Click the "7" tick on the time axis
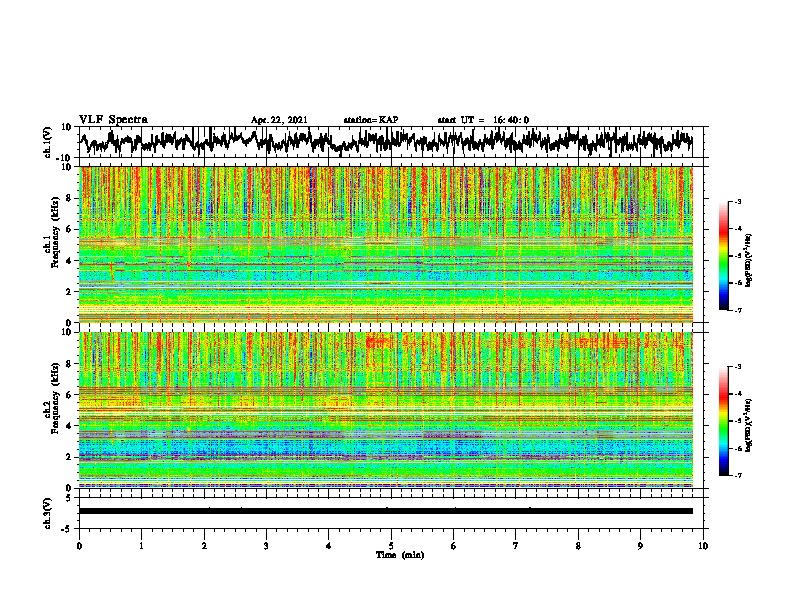 (x=516, y=546)
